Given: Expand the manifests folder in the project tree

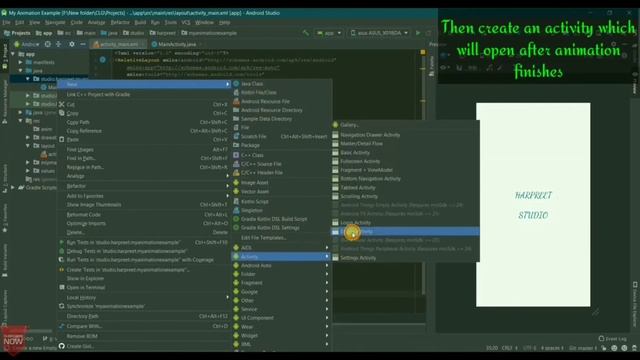Looking at the screenshot, I should click(20, 62).
